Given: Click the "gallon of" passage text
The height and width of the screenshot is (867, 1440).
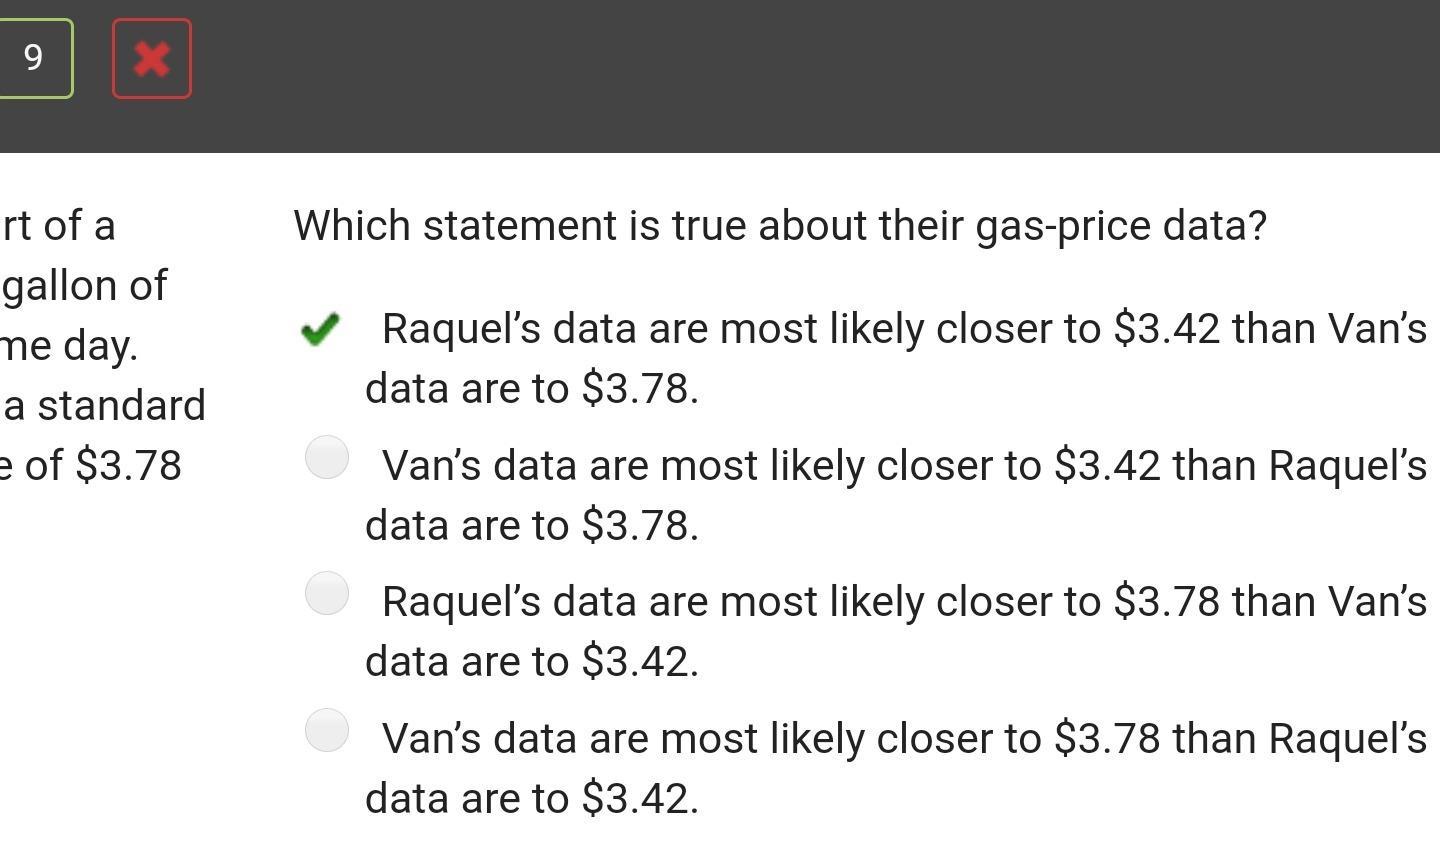Looking at the screenshot, I should pos(84,286).
